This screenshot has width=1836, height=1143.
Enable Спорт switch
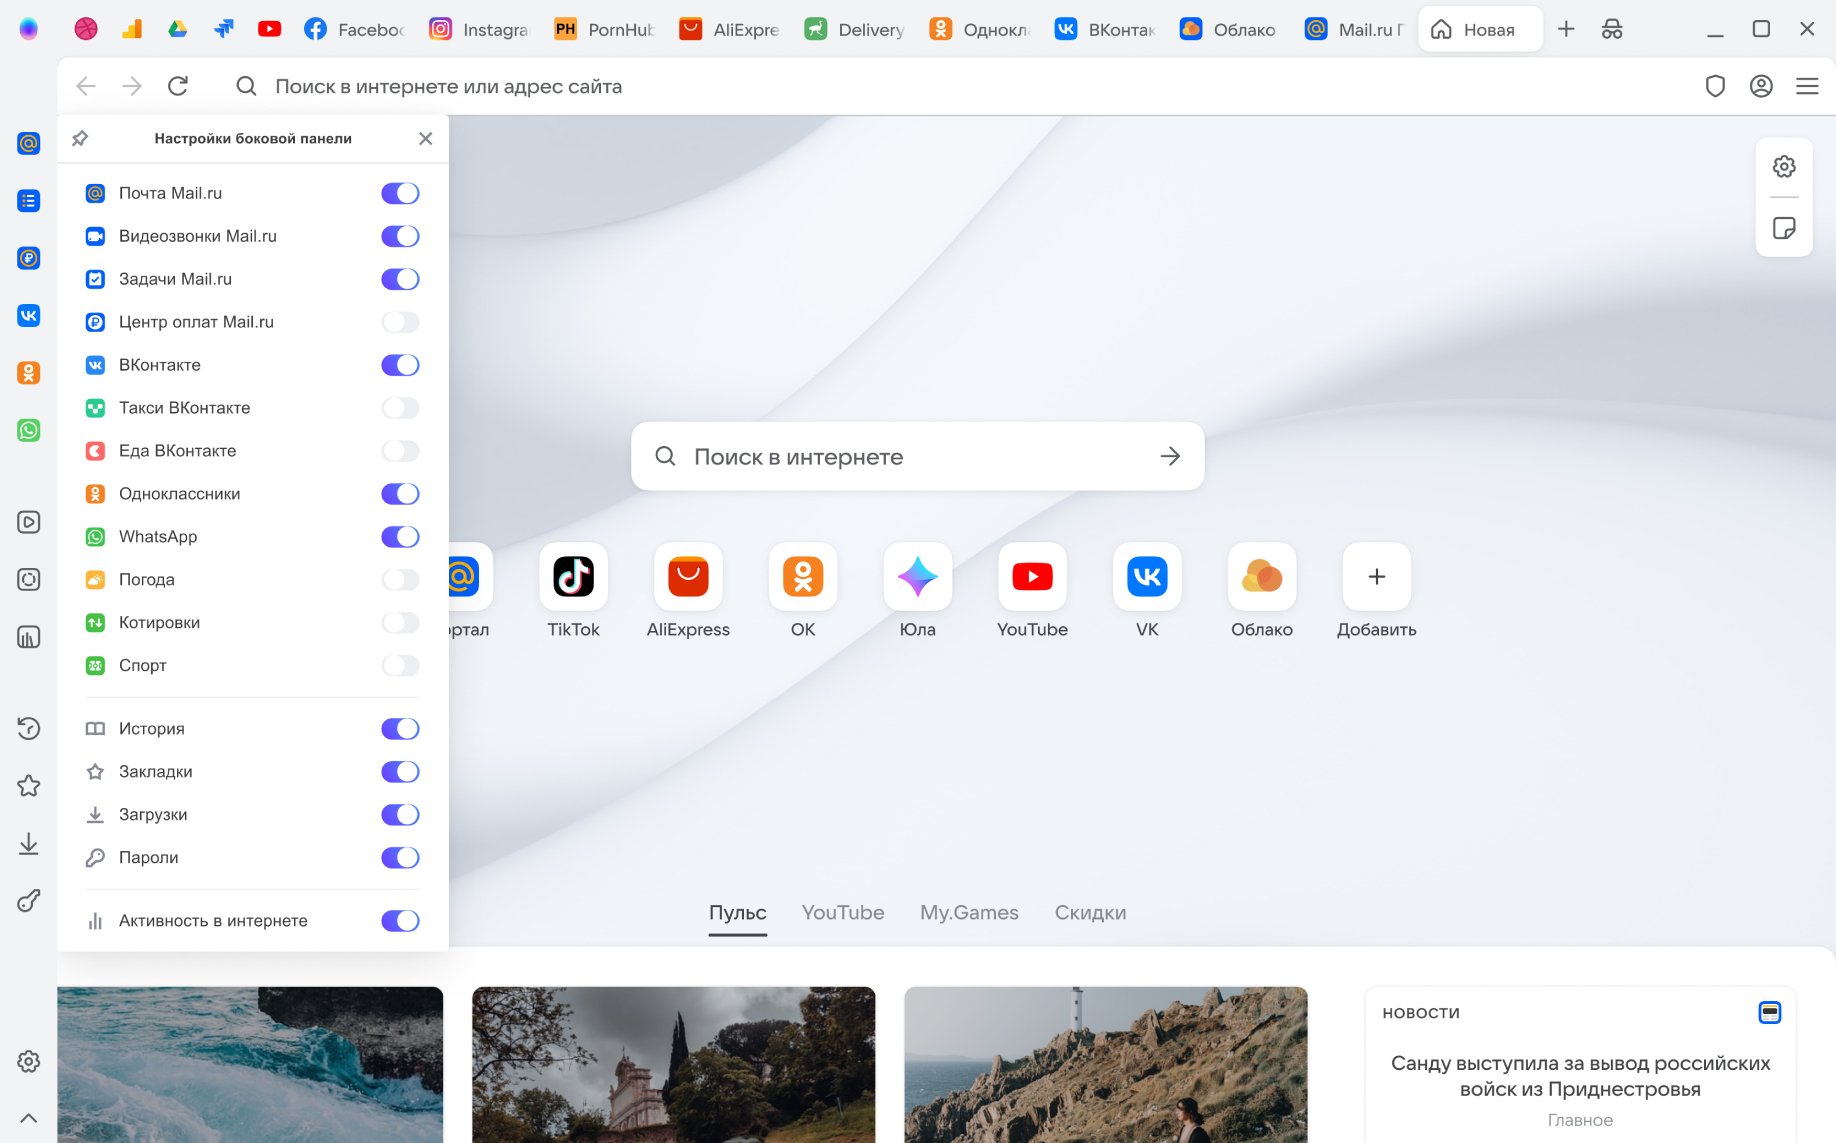tap(400, 666)
